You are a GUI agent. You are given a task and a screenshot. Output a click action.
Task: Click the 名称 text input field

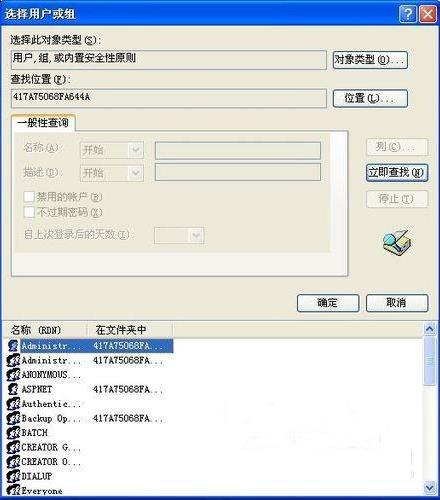tap(238, 150)
